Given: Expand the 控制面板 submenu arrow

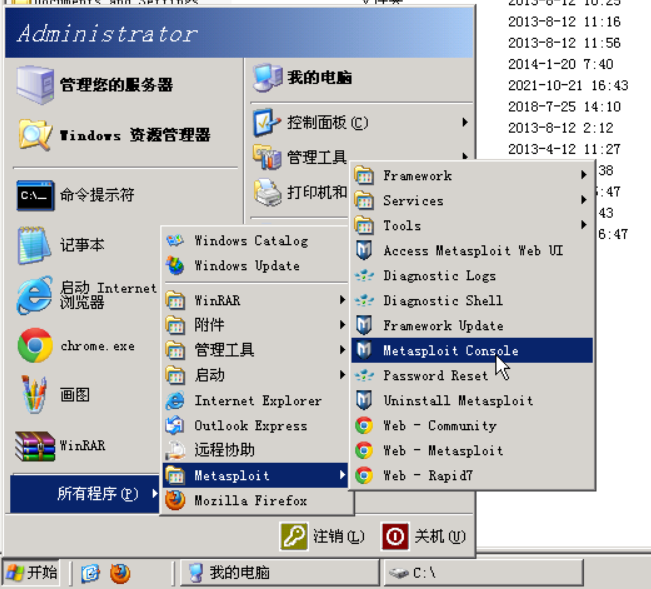Looking at the screenshot, I should 465,122.
